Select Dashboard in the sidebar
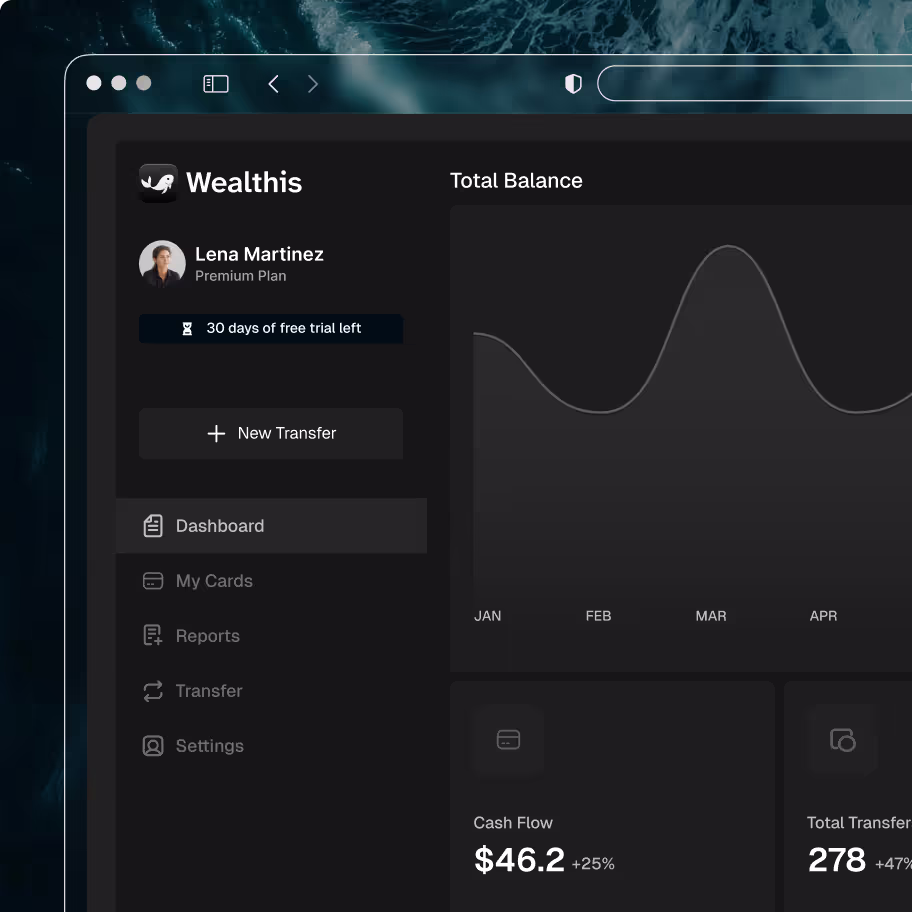The width and height of the screenshot is (912, 912). tap(272, 526)
